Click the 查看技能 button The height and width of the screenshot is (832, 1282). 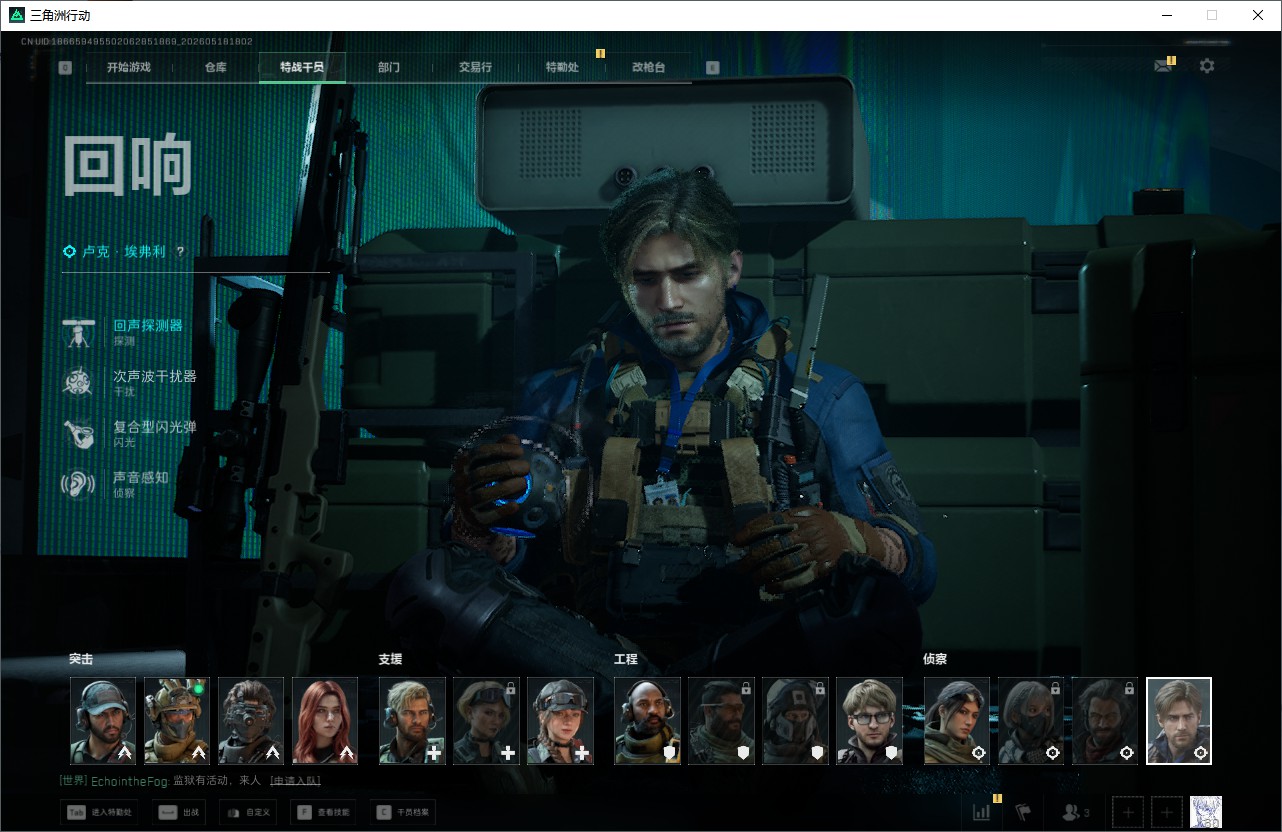(323, 812)
